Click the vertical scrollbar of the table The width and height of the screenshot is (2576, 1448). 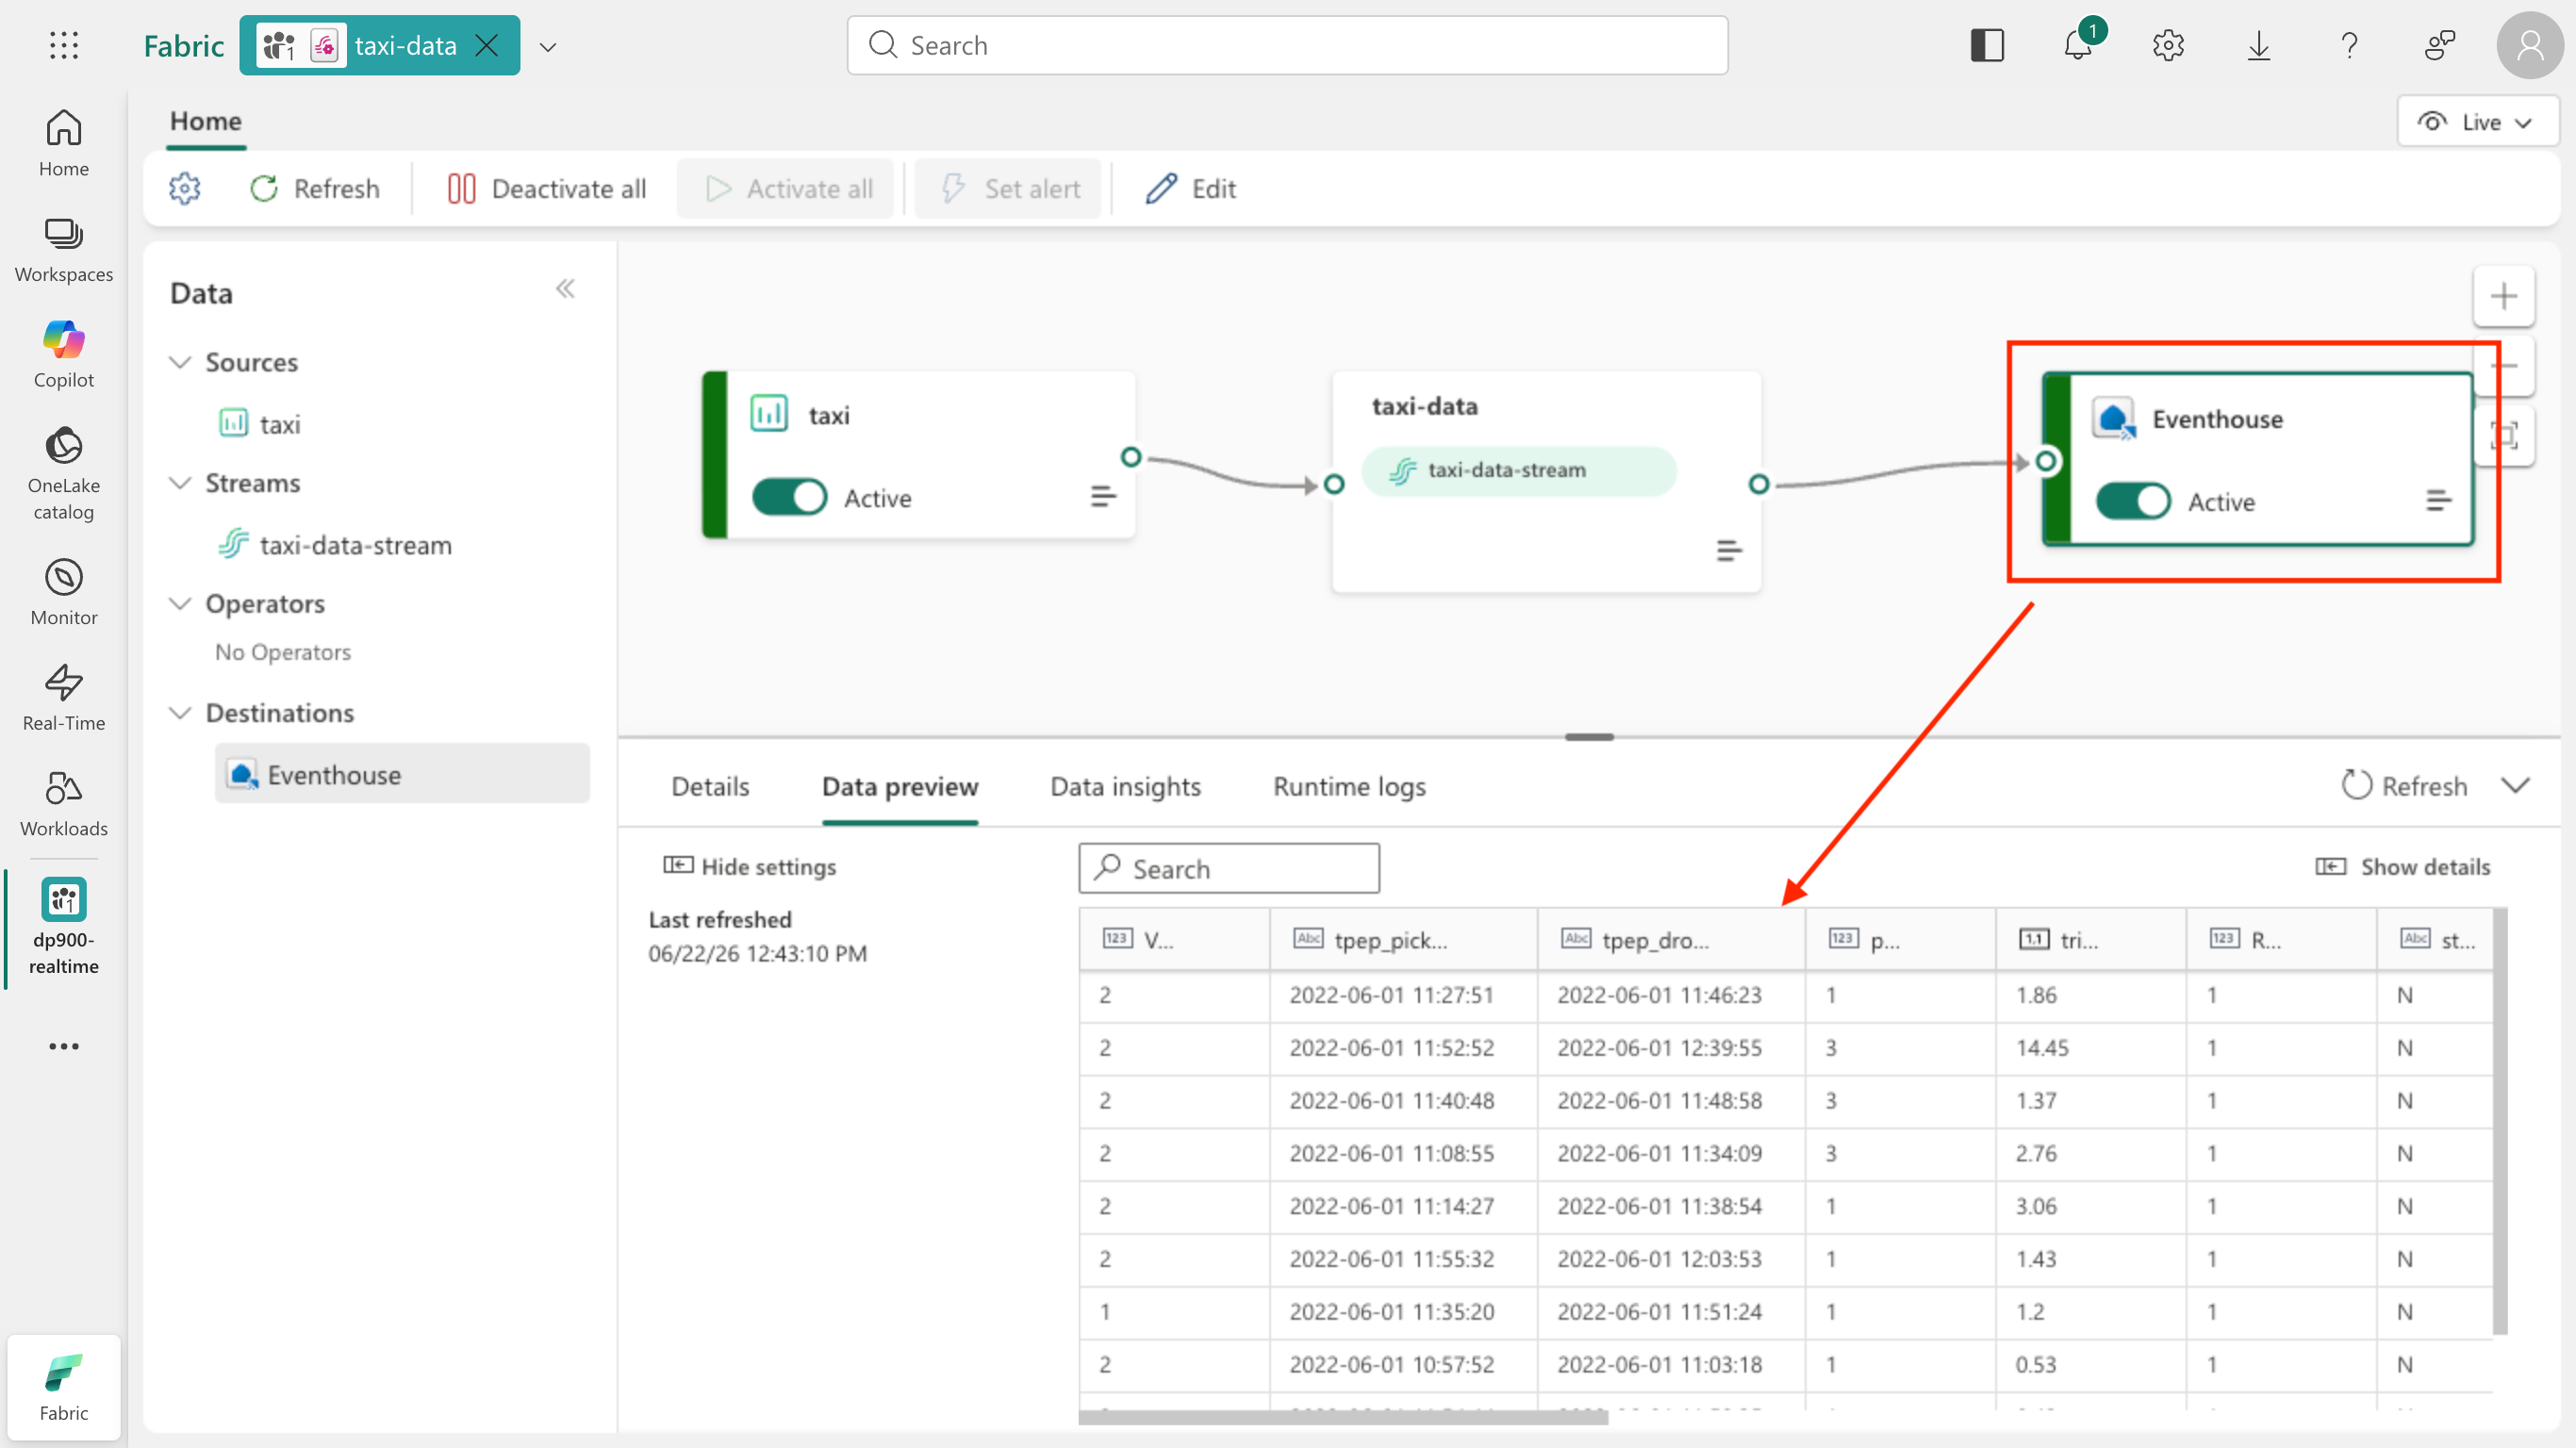(x=2499, y=1120)
